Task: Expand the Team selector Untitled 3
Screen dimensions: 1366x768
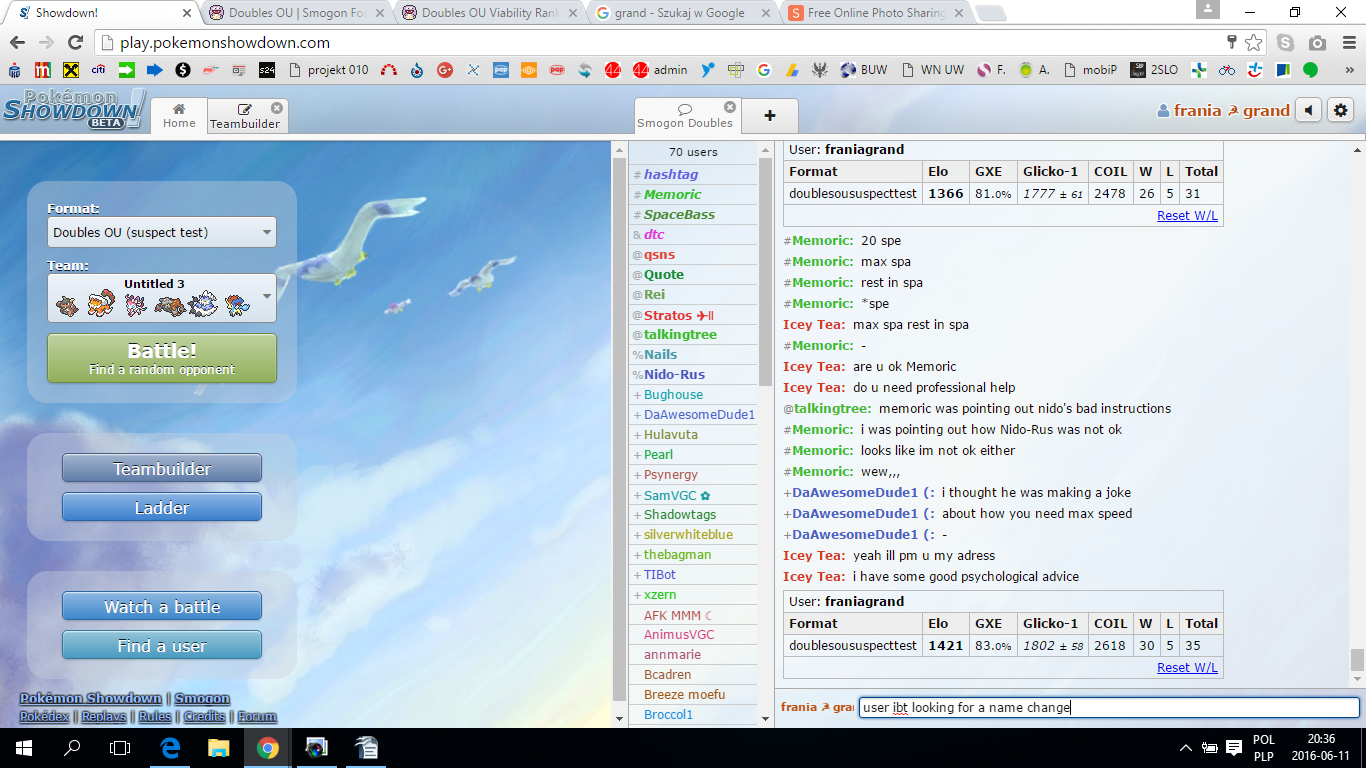Action: (162, 298)
